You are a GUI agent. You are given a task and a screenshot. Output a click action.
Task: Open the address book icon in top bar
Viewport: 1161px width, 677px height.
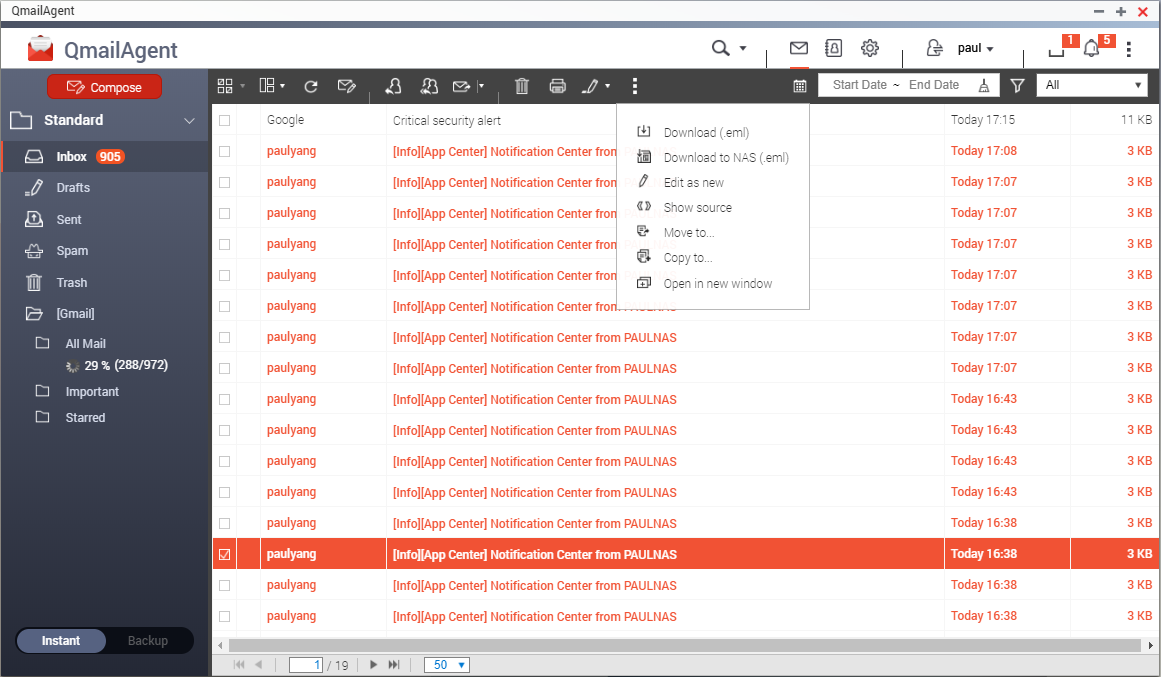coord(833,47)
